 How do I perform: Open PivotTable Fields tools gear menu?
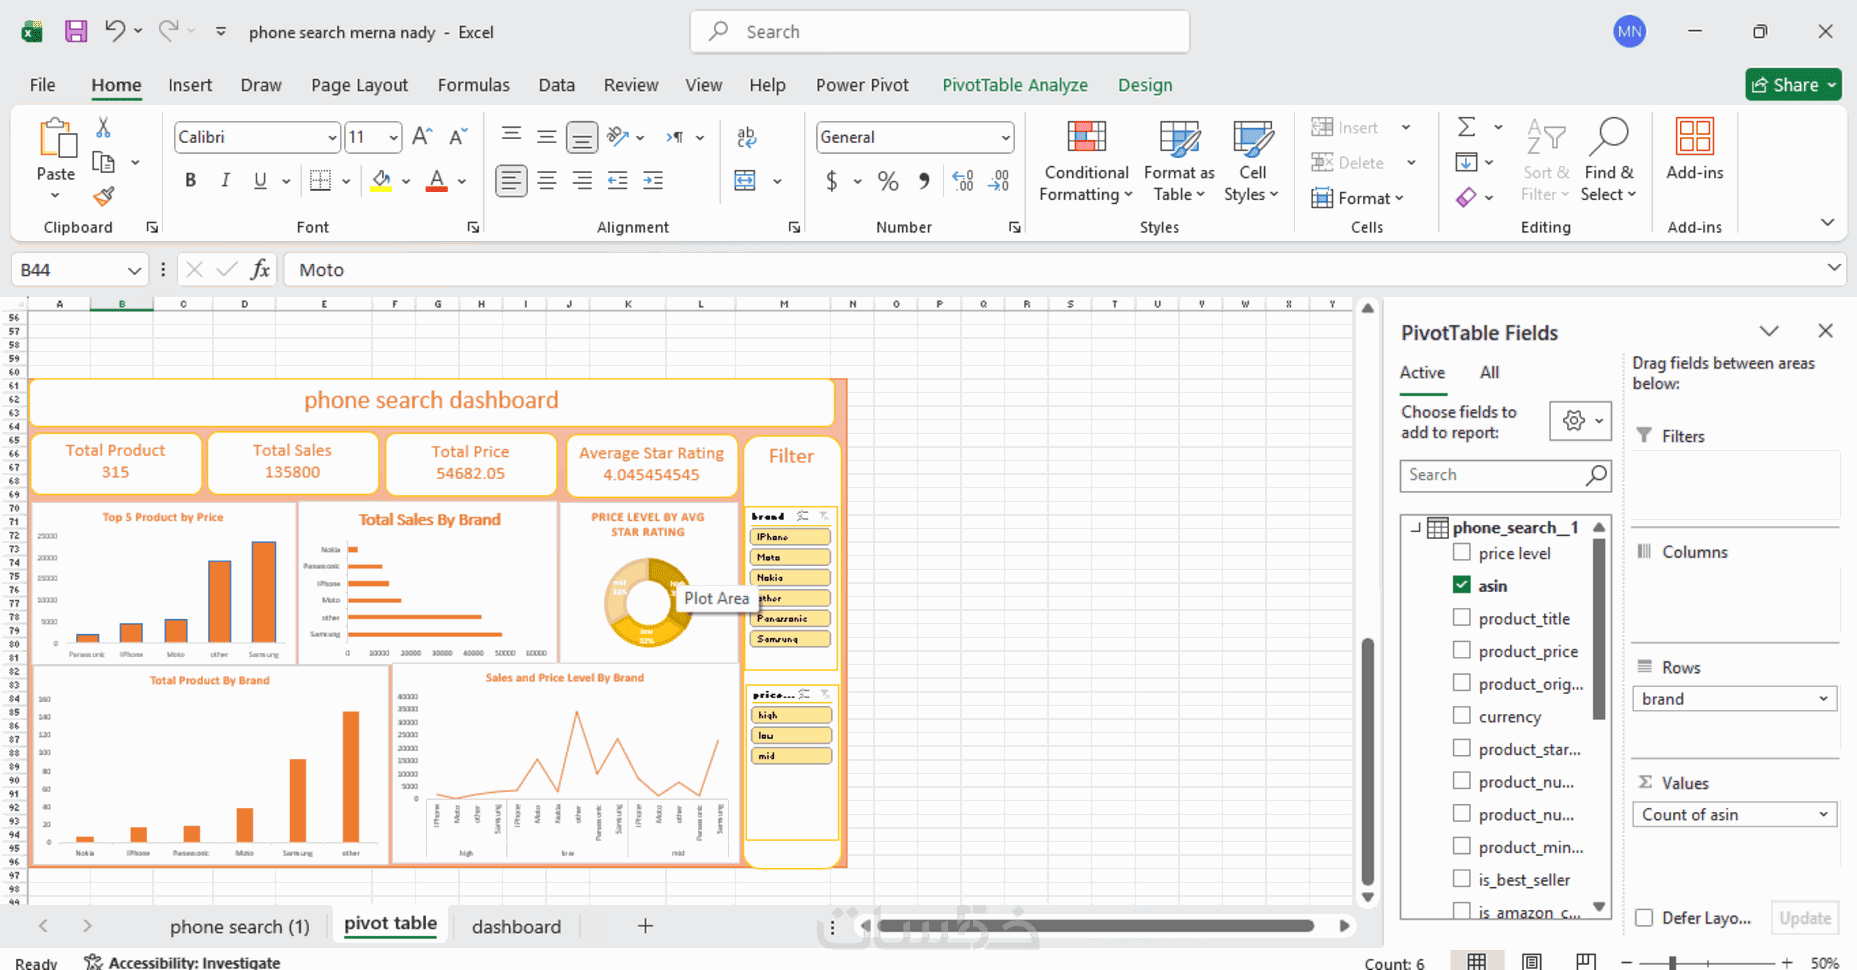[x=1580, y=421]
